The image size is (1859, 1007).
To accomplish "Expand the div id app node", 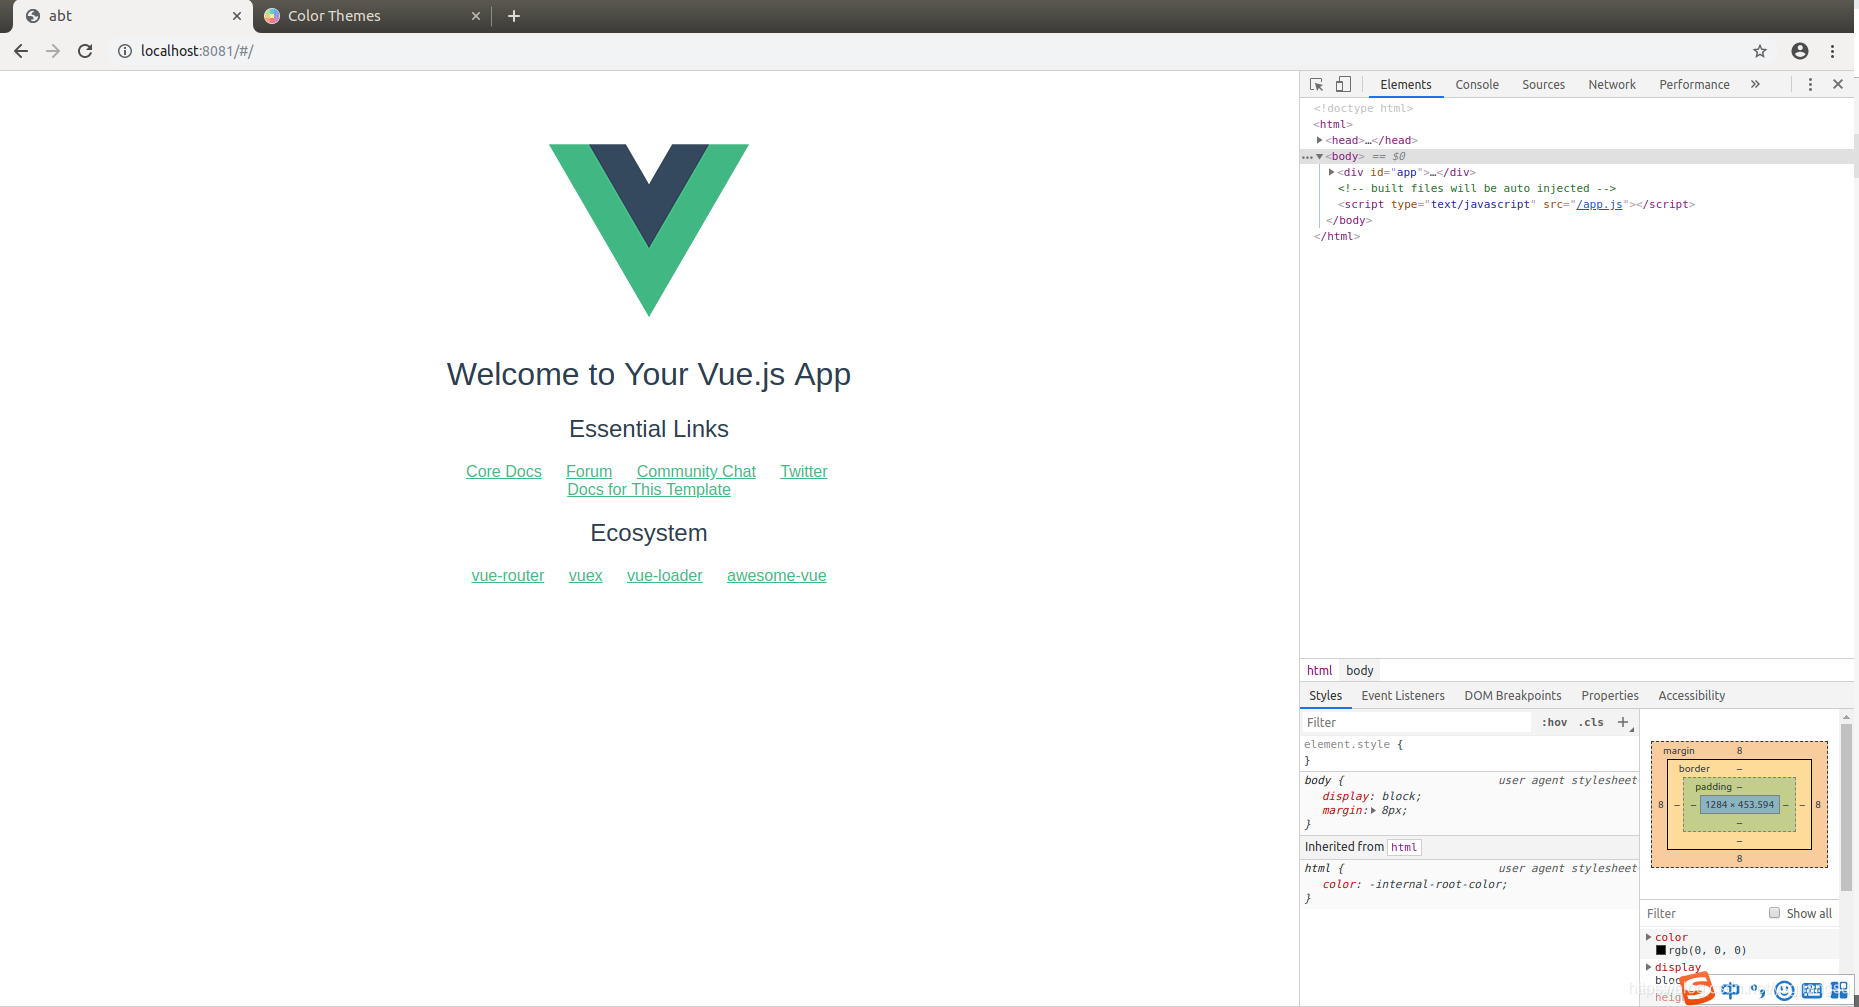I will tap(1331, 172).
